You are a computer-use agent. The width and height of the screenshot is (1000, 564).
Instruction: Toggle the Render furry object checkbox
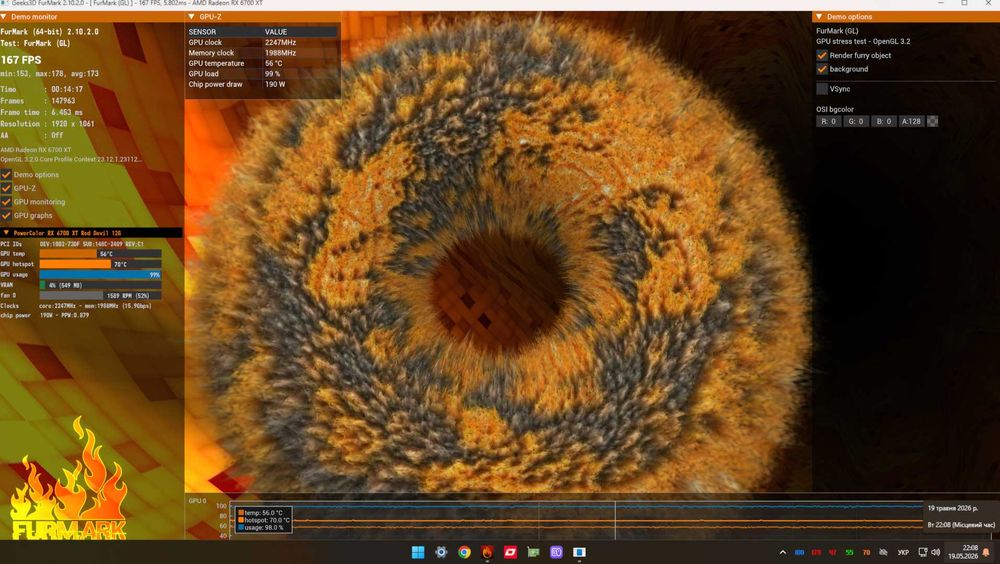(822, 56)
